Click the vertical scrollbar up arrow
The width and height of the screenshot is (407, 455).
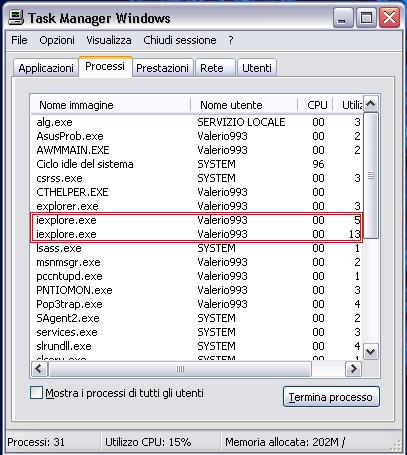pyautogui.click(x=371, y=104)
